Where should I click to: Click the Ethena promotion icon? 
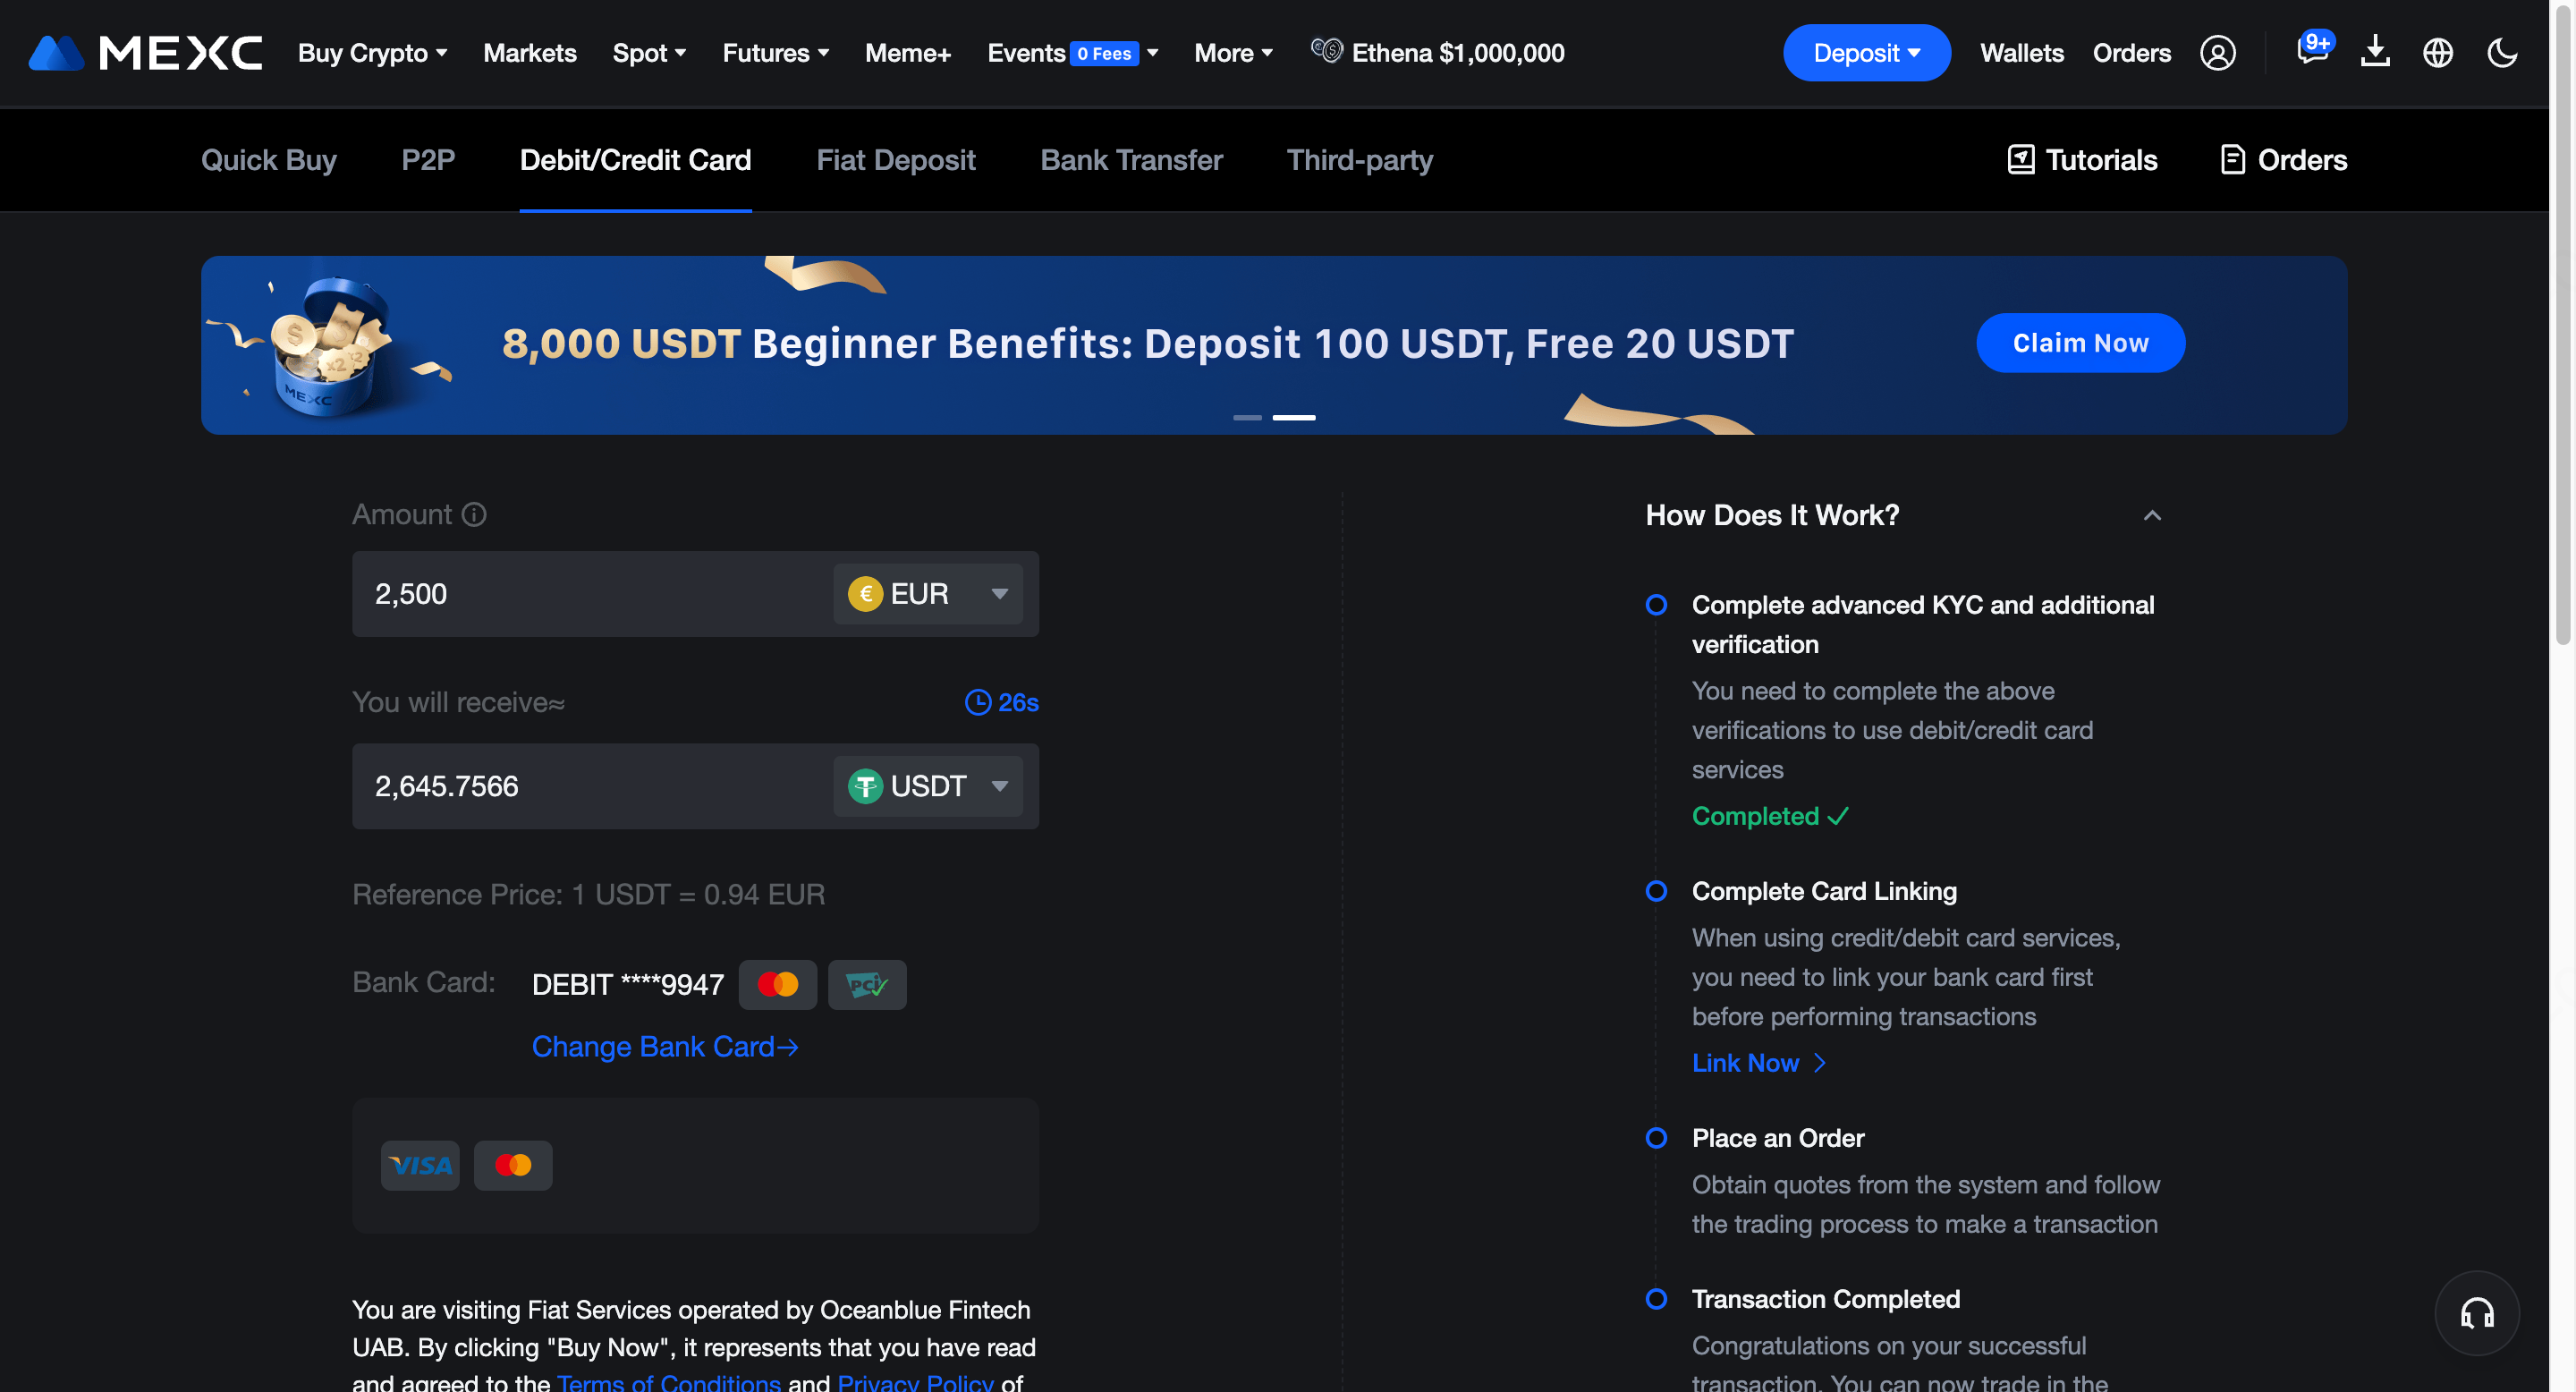tap(1326, 50)
